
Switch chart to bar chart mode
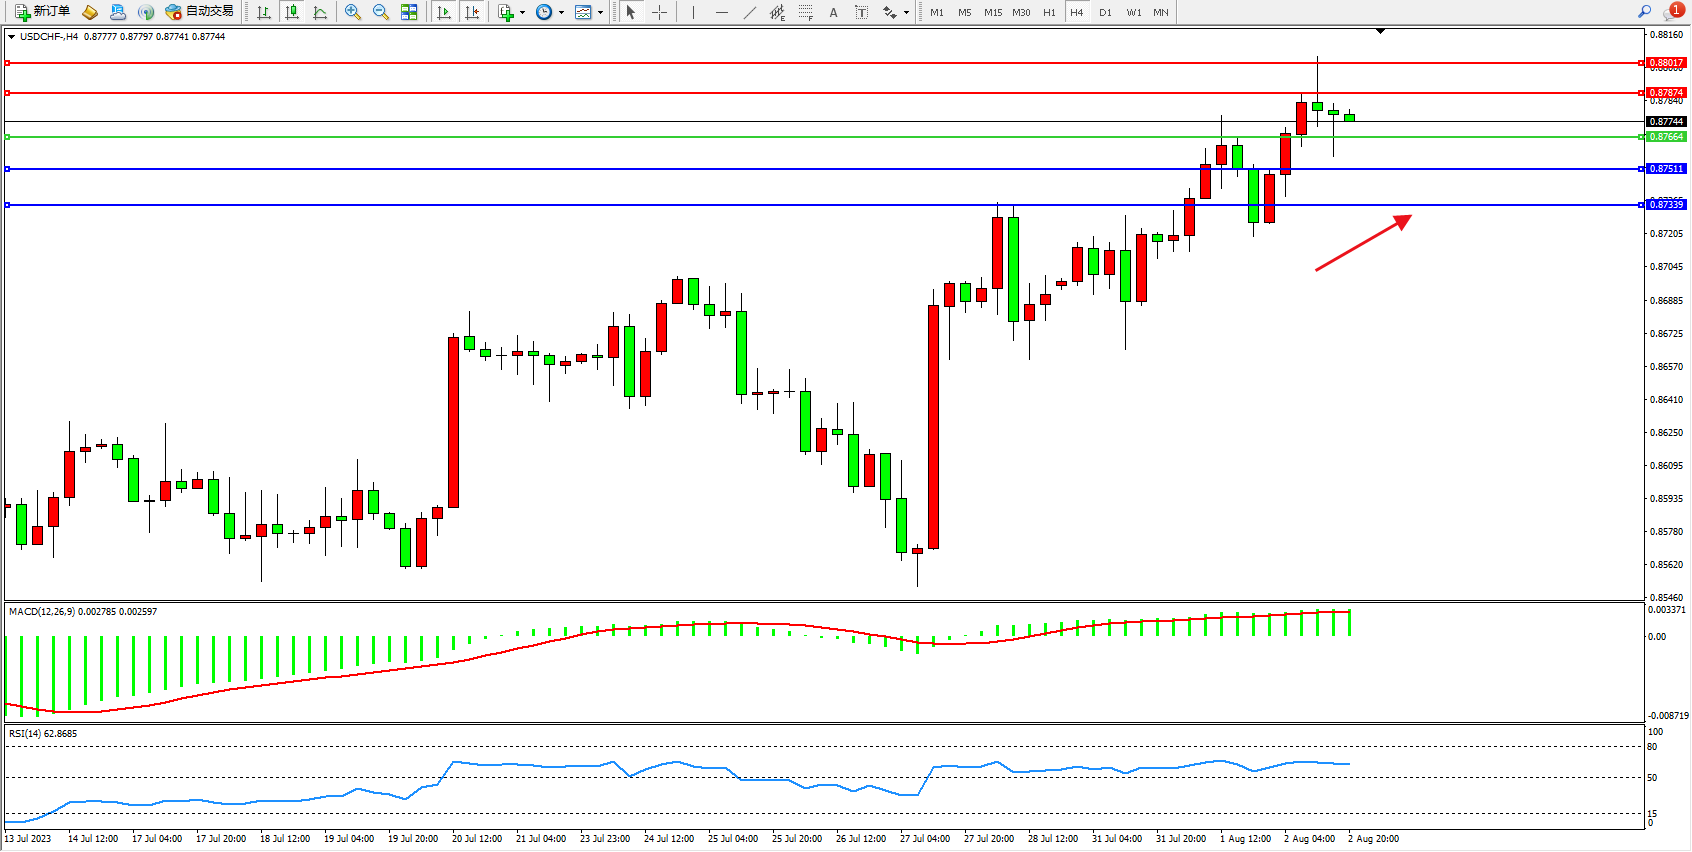[264, 12]
